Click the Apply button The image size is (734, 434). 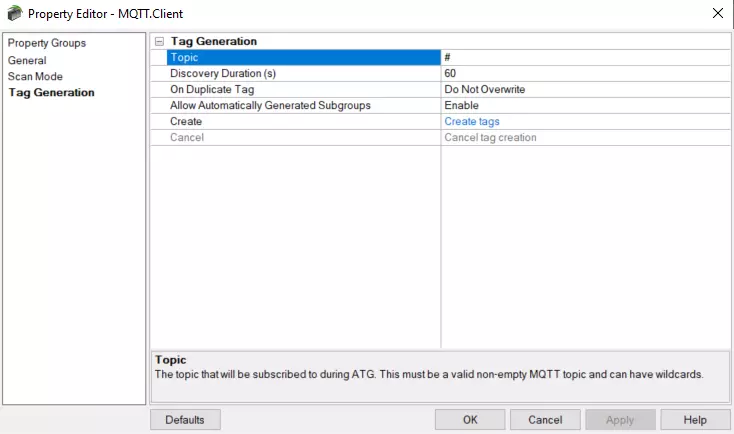tap(620, 419)
